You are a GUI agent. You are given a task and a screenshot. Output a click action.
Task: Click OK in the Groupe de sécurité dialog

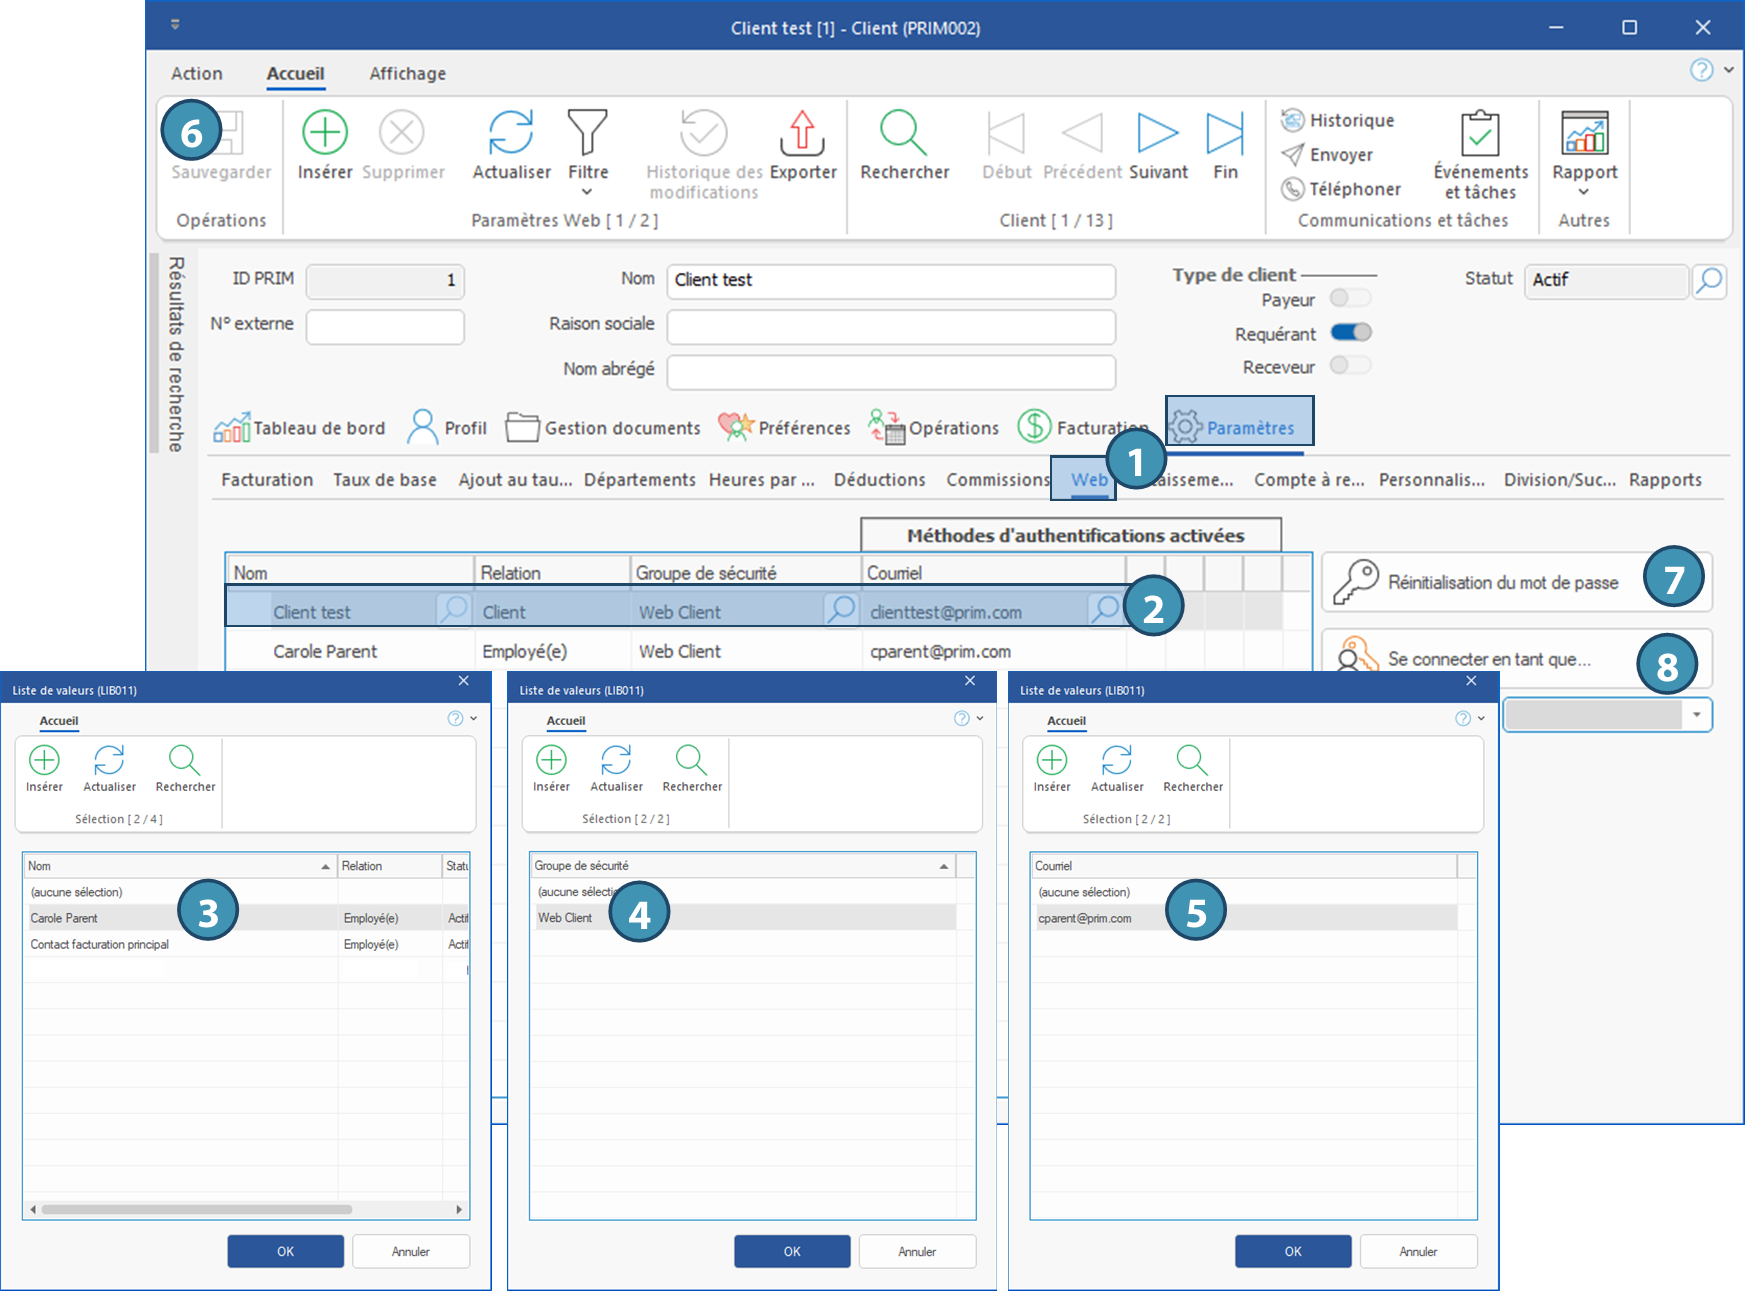(792, 1251)
